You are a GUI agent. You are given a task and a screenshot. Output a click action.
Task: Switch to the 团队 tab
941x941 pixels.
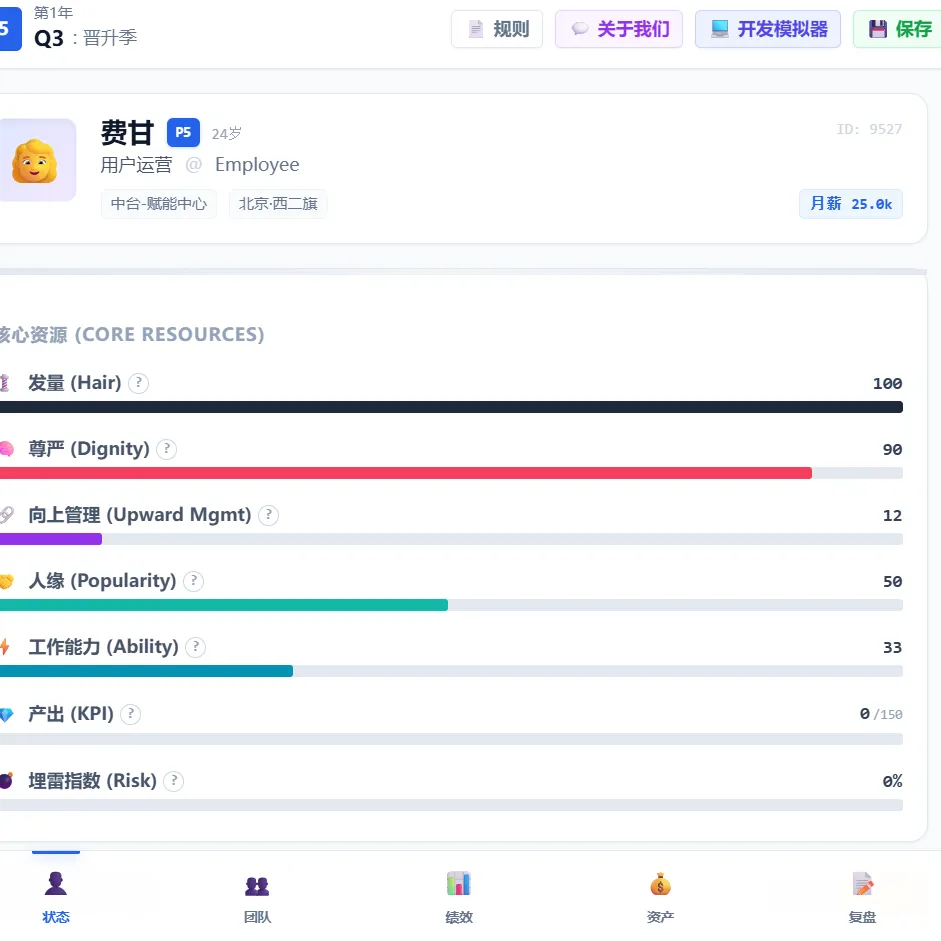click(x=257, y=897)
